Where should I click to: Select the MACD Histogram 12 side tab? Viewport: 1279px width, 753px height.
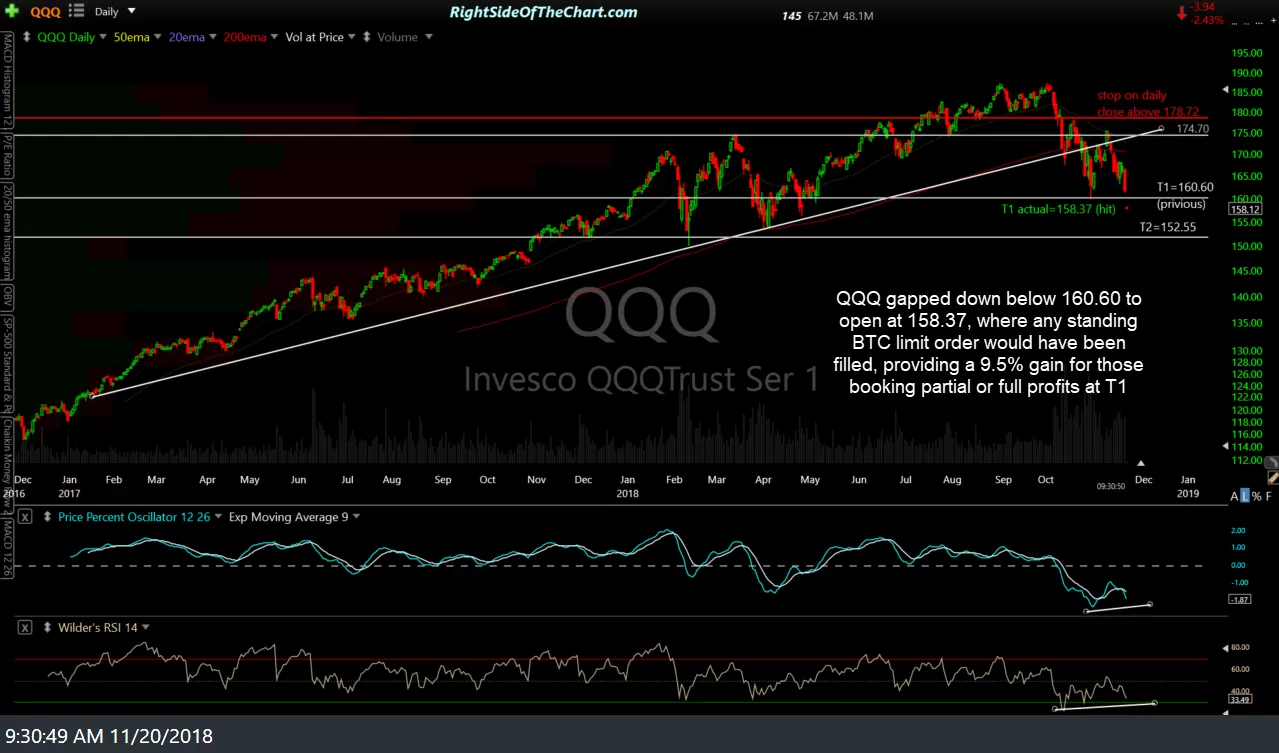(7, 80)
